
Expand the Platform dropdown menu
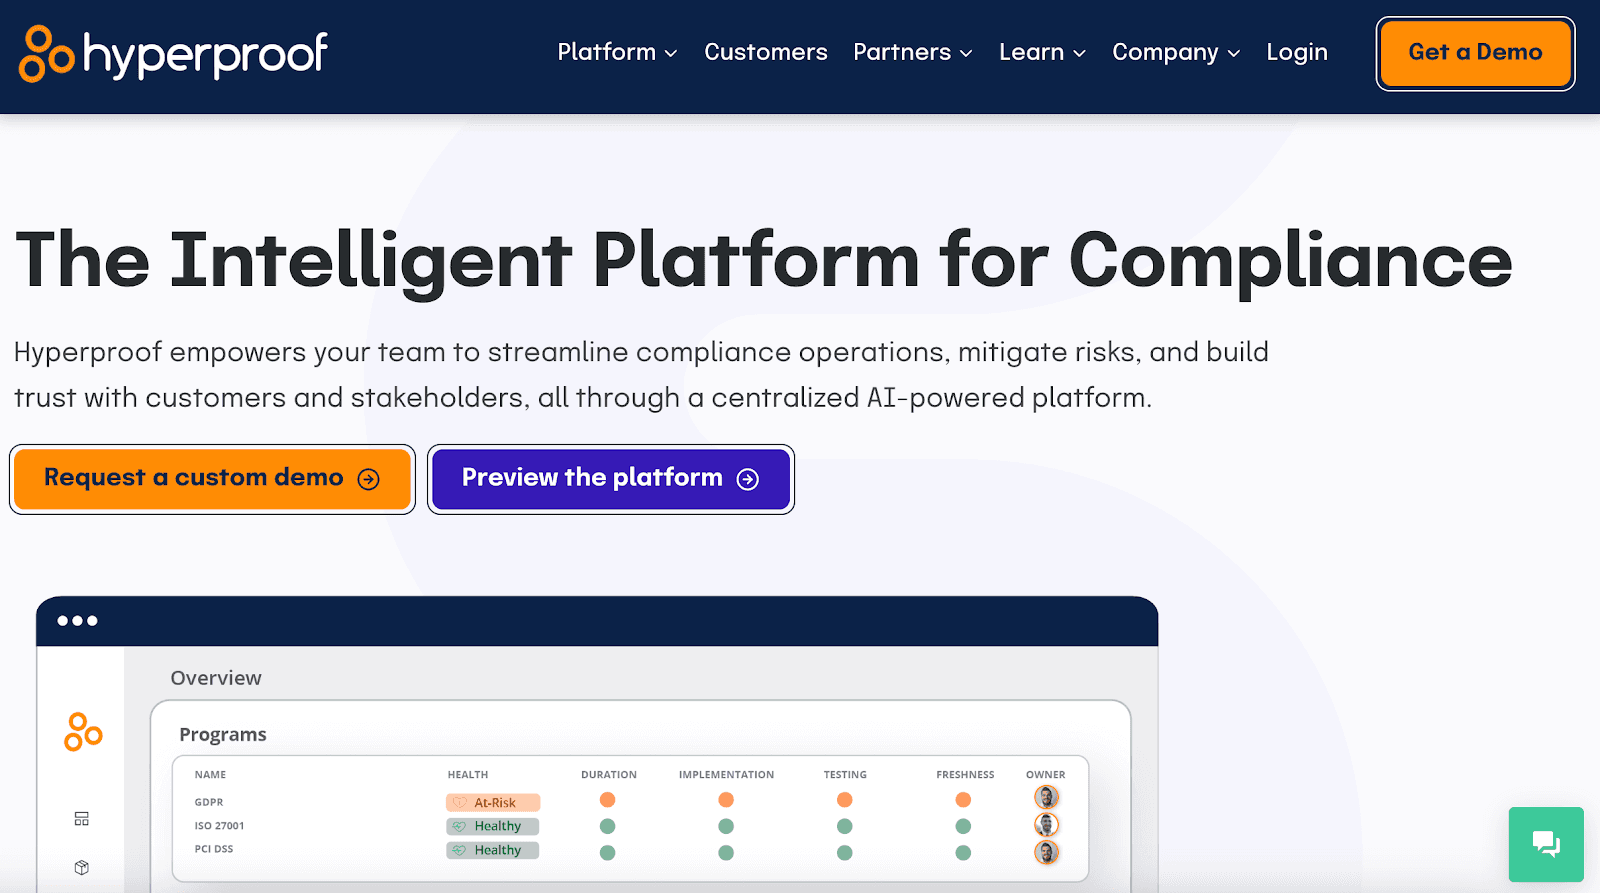click(617, 52)
